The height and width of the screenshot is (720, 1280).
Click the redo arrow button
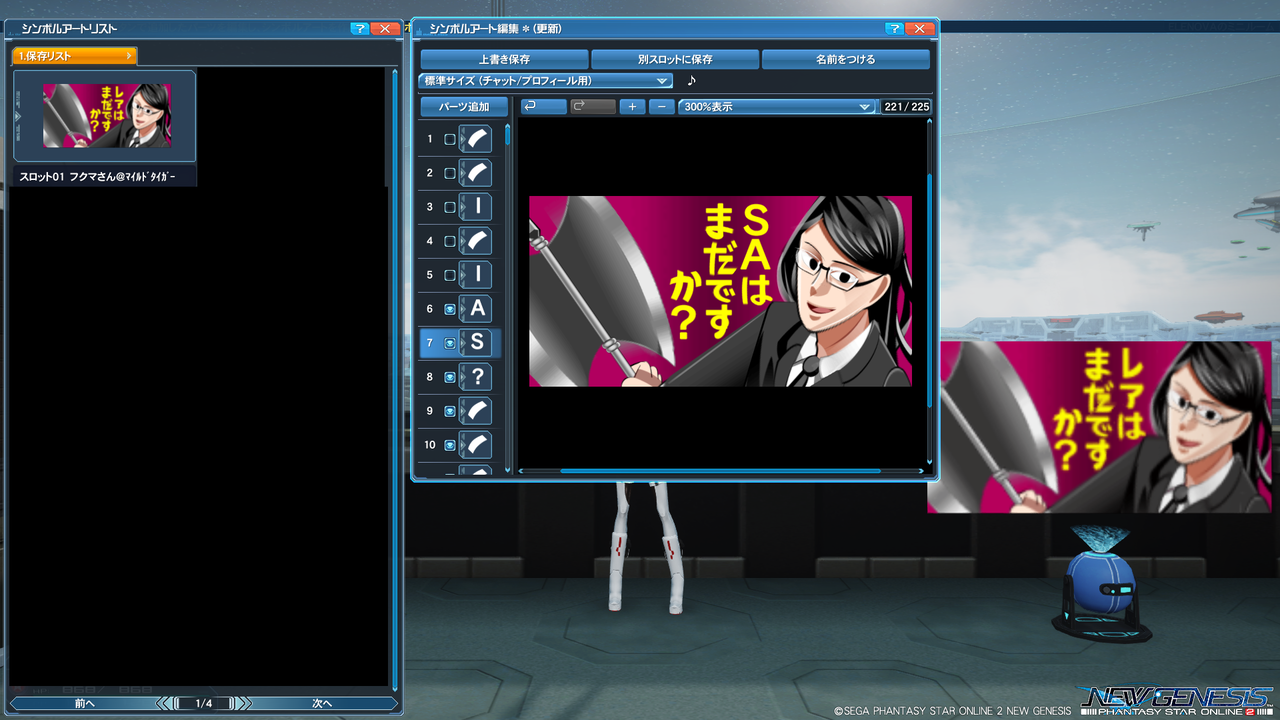point(593,106)
